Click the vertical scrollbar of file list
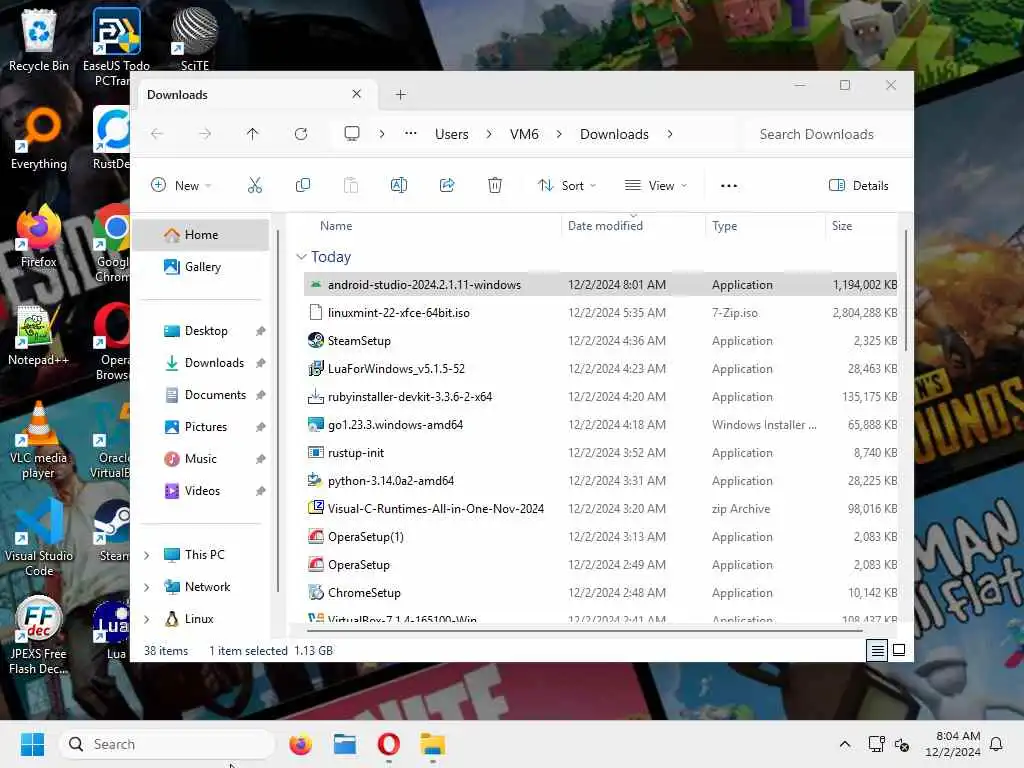Screen dimensions: 1024x768 tap(906, 291)
